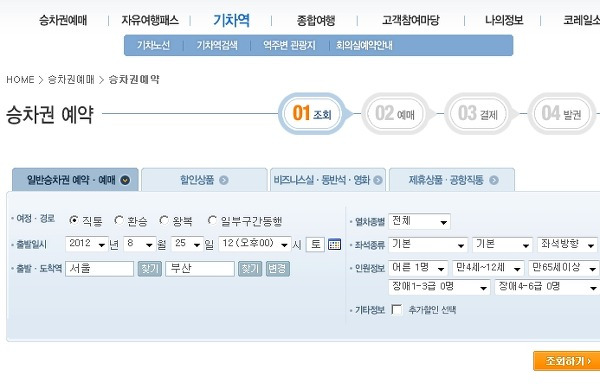
Task: Click 찾기 button next to 서울 field
Action: click(150, 269)
